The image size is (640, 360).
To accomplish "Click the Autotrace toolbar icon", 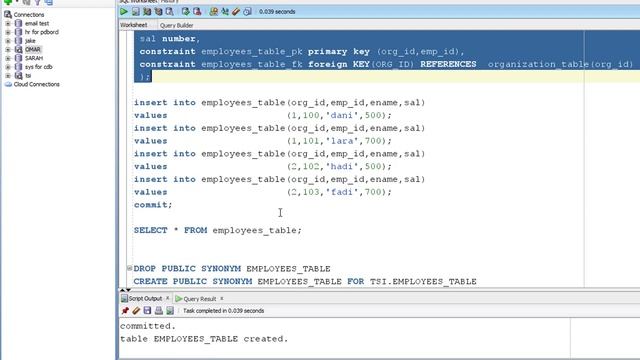I will (x=158, y=12).
